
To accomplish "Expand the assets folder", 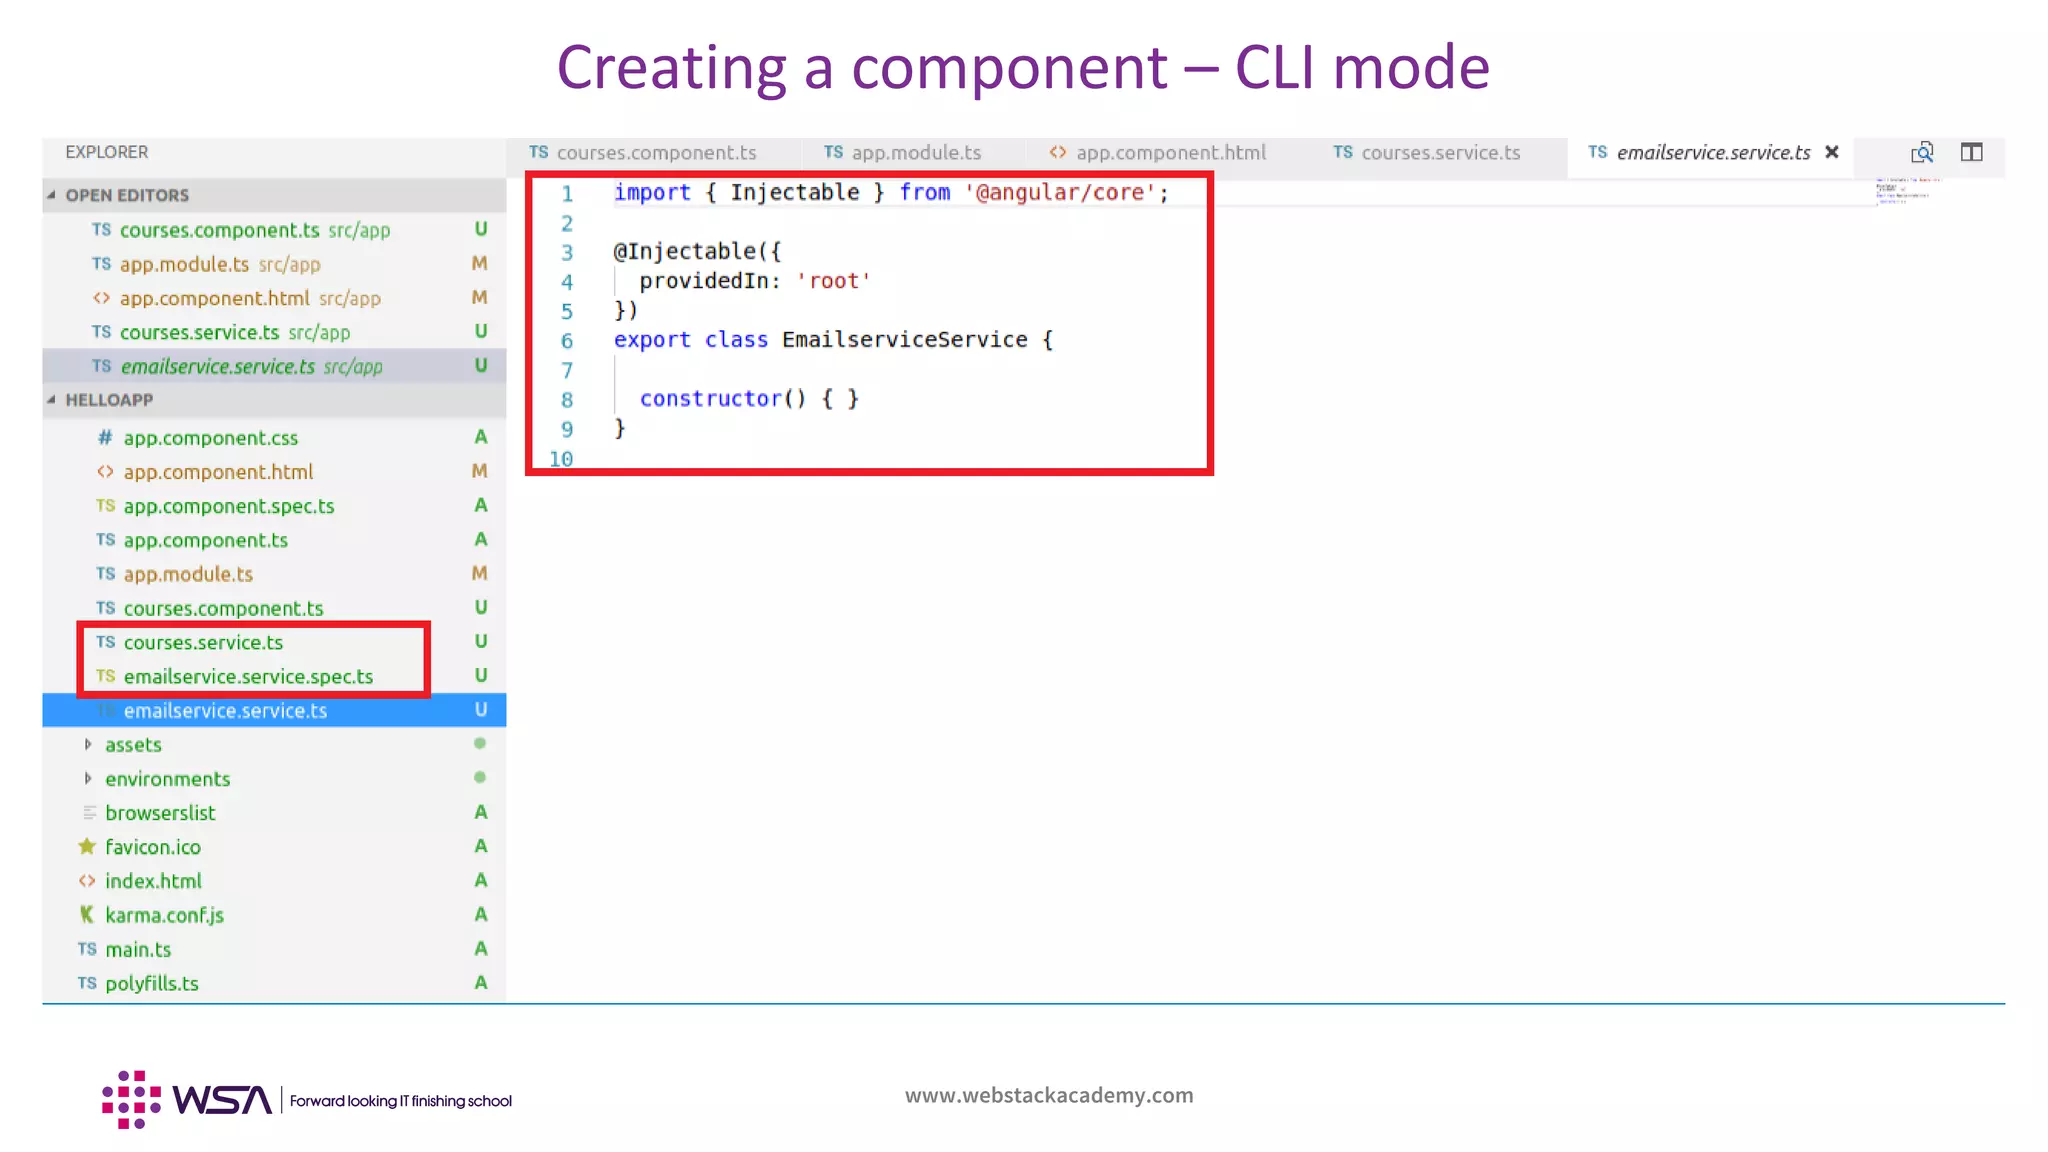I will [88, 745].
